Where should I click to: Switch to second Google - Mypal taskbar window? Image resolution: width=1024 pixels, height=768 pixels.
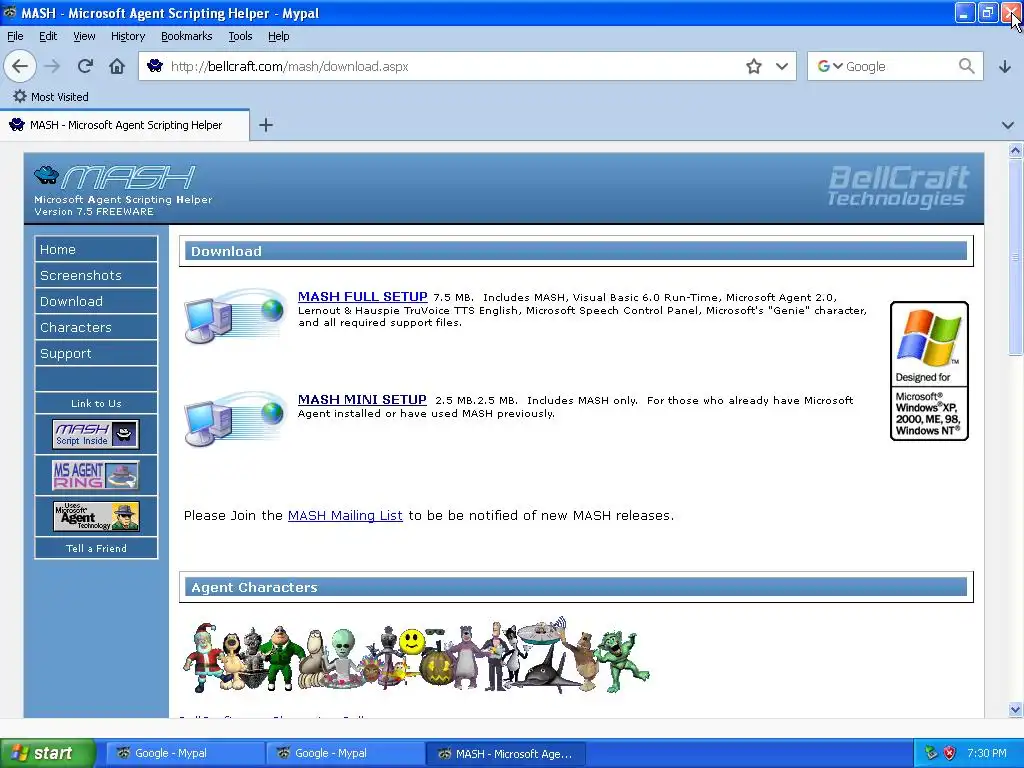[x=346, y=753]
